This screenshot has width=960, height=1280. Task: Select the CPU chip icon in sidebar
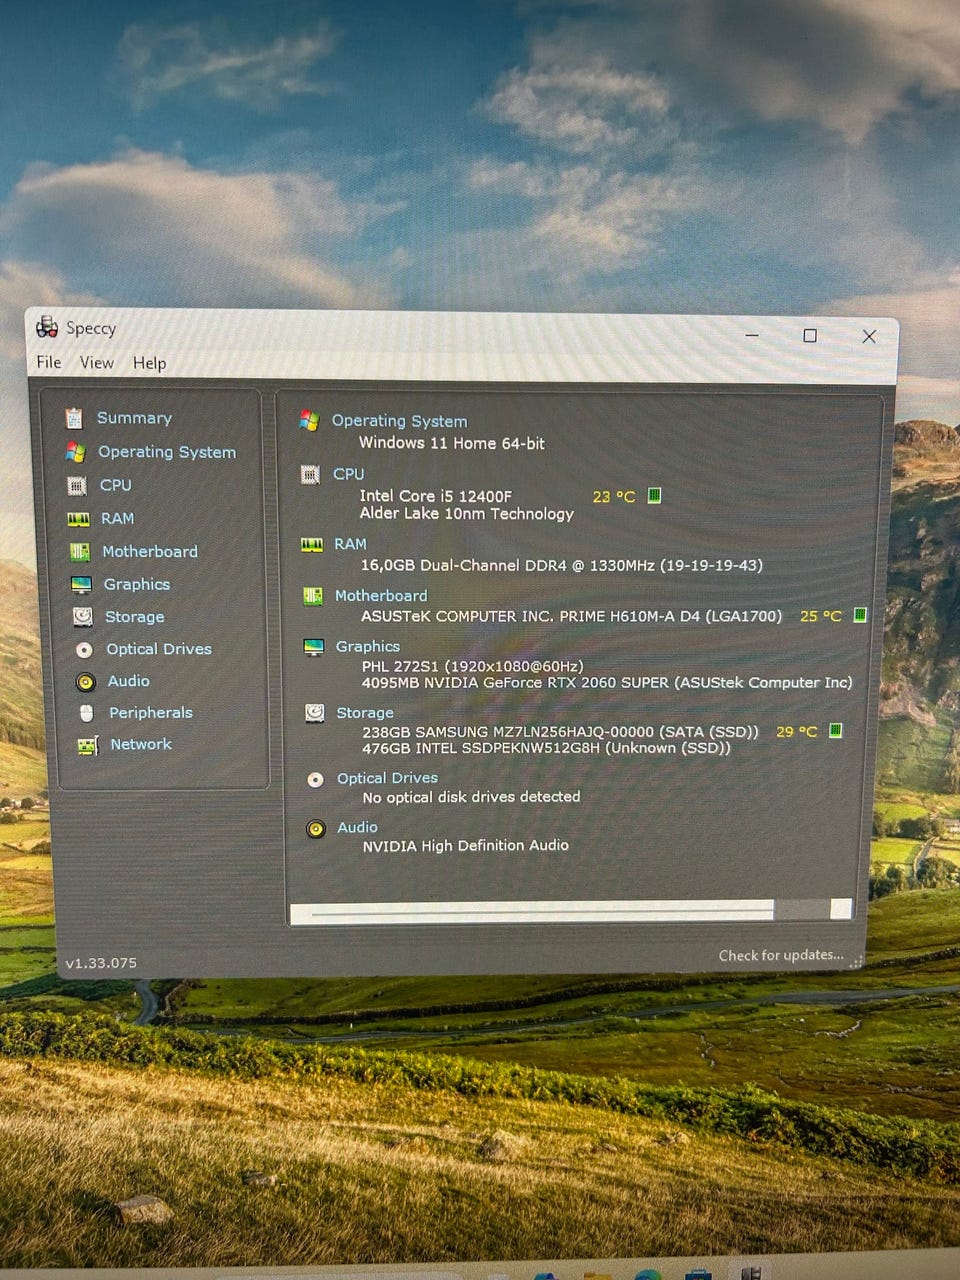point(77,486)
